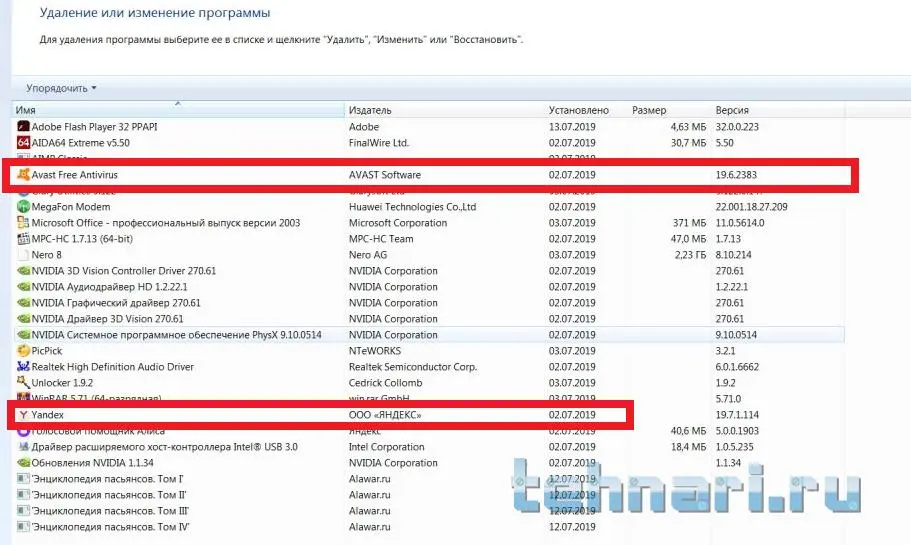
Task: Click version value 6.0.1.6662
Action: tap(737, 367)
